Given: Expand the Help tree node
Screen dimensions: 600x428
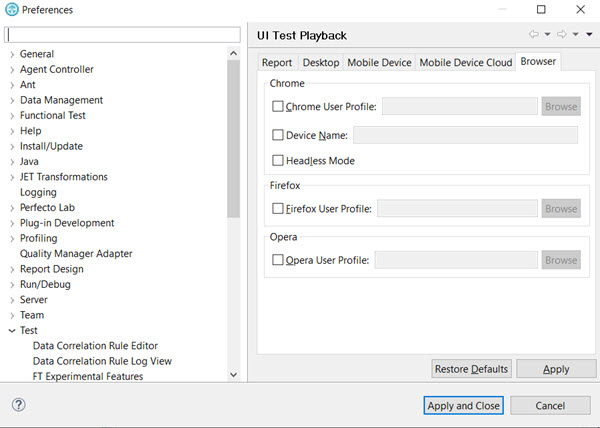Looking at the screenshot, I should click(x=12, y=131).
